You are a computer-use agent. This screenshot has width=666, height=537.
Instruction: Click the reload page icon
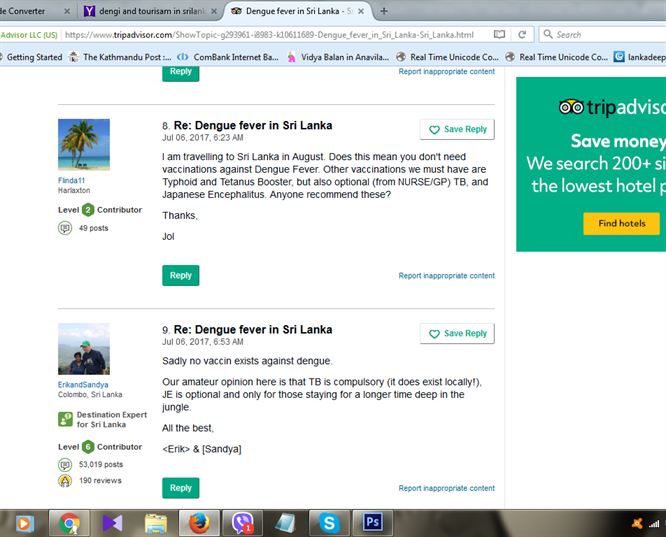coord(523,34)
